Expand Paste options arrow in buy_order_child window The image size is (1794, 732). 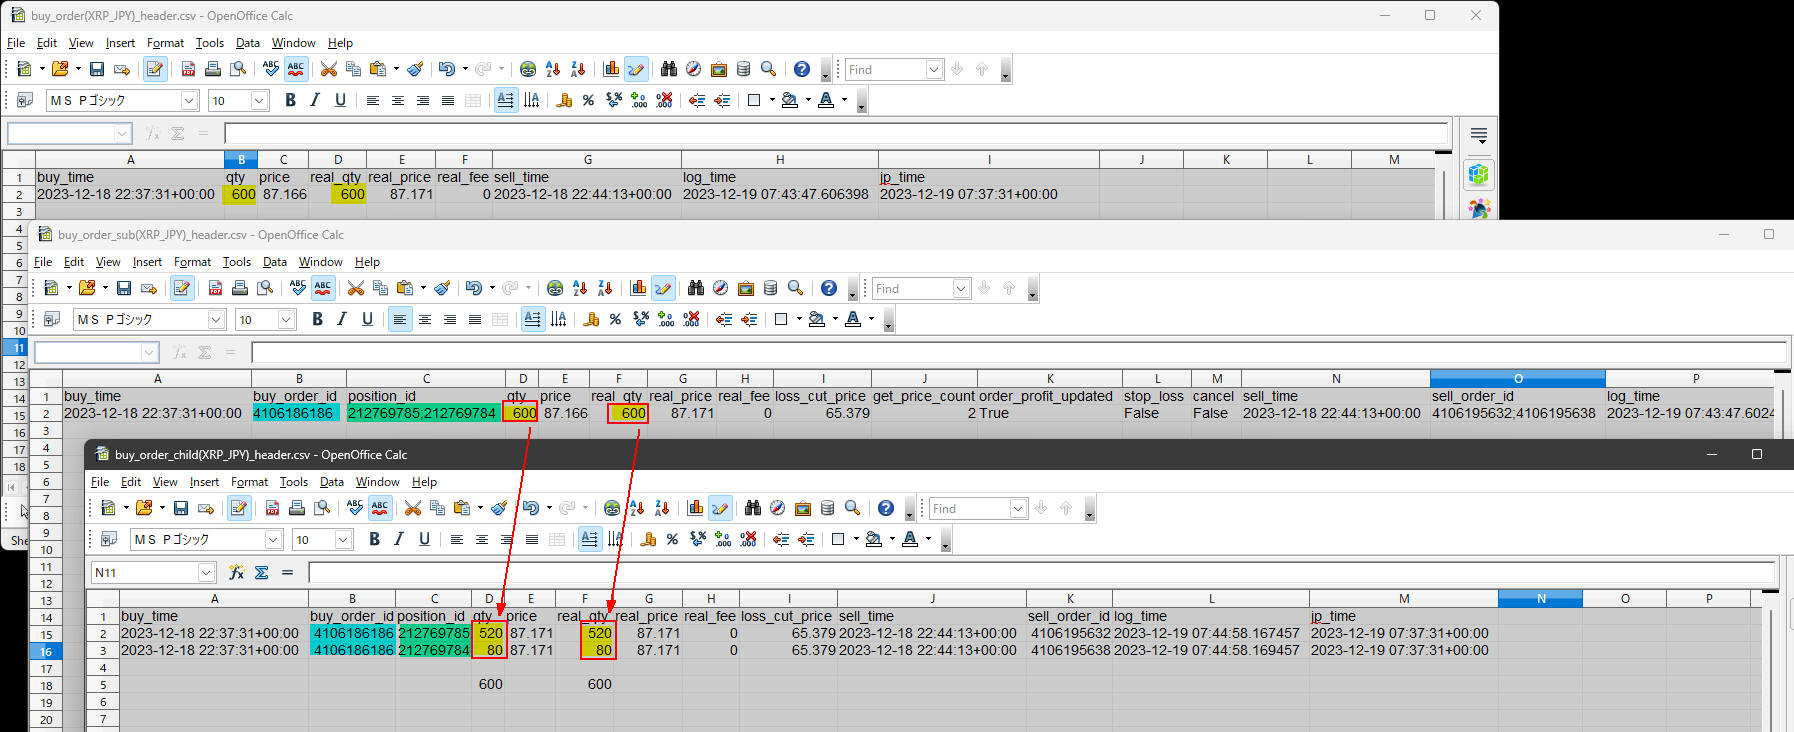point(480,508)
